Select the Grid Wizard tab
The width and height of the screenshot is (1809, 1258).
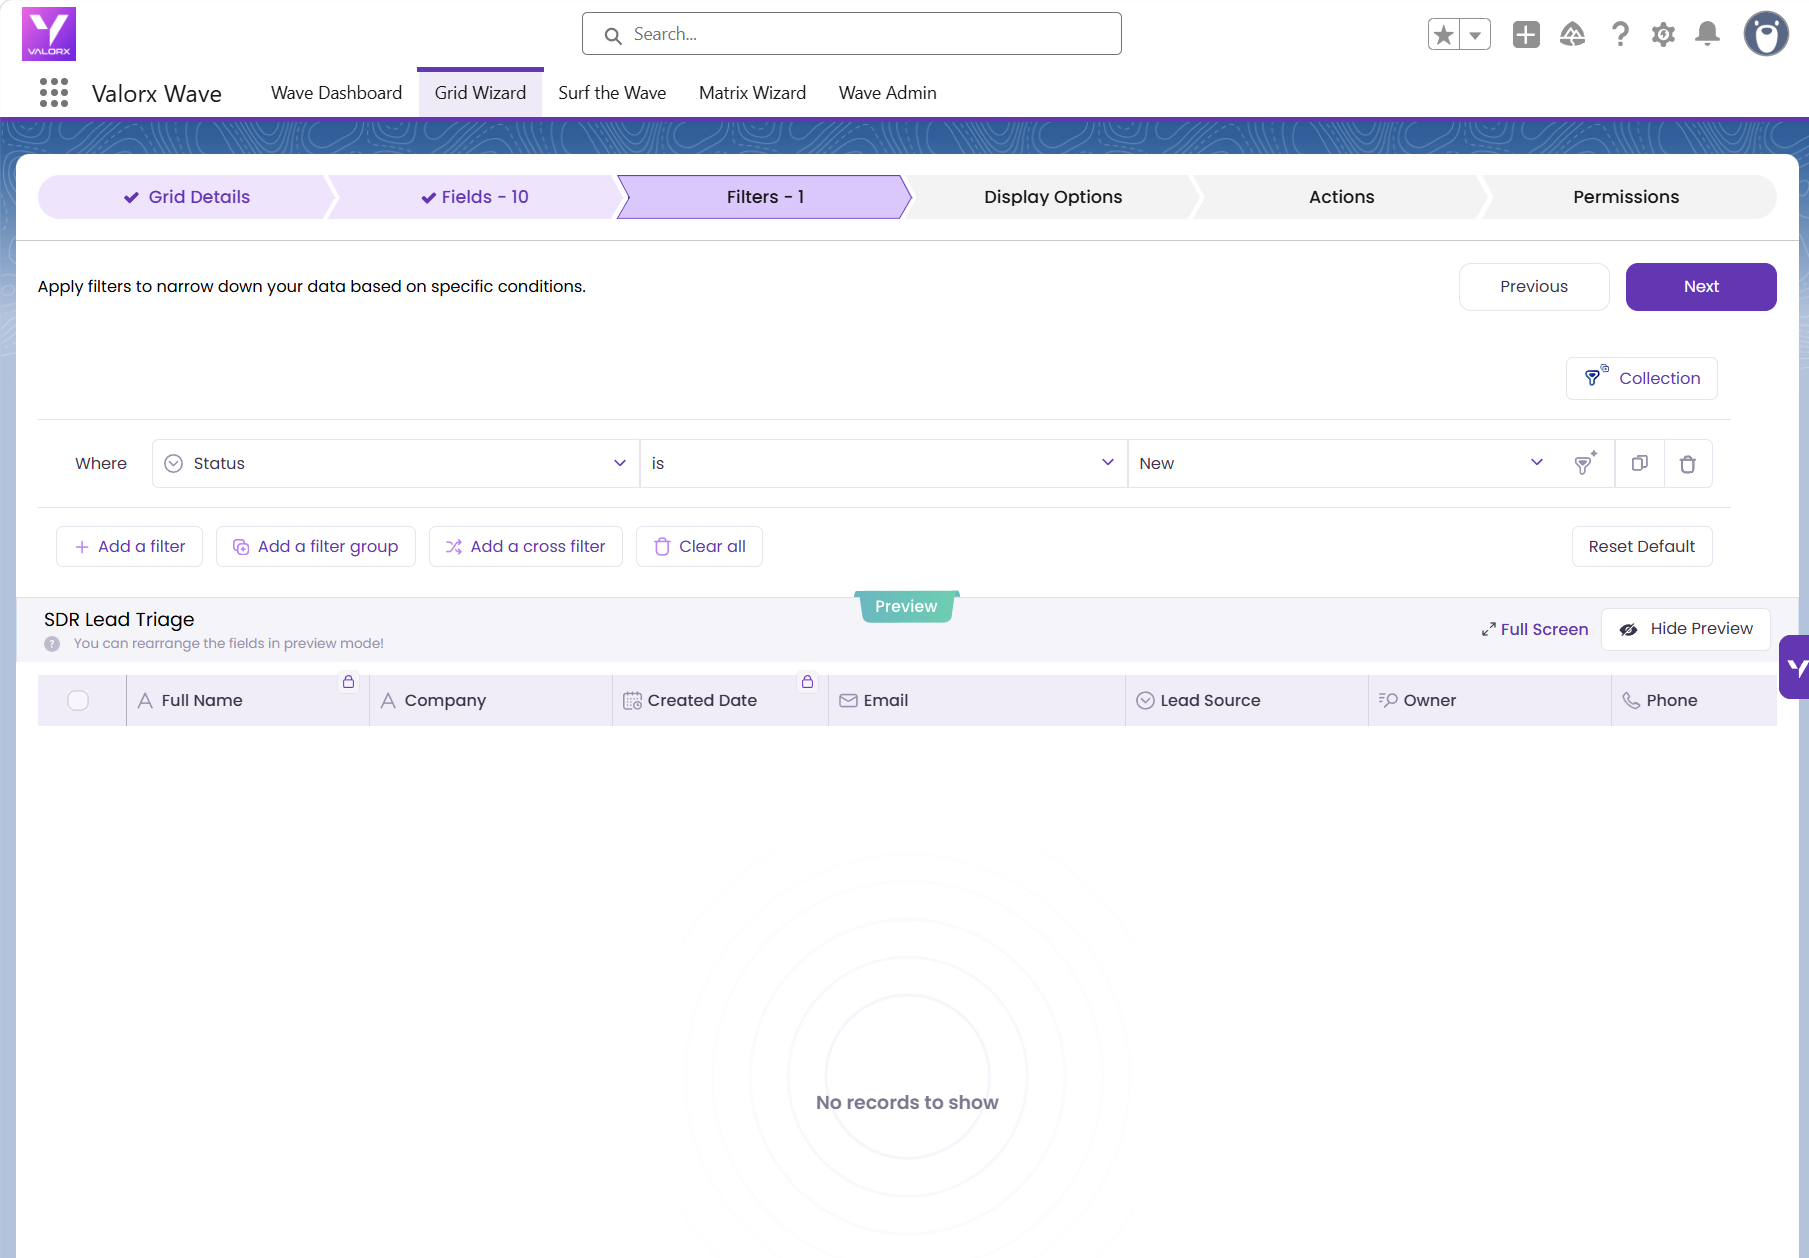click(480, 93)
